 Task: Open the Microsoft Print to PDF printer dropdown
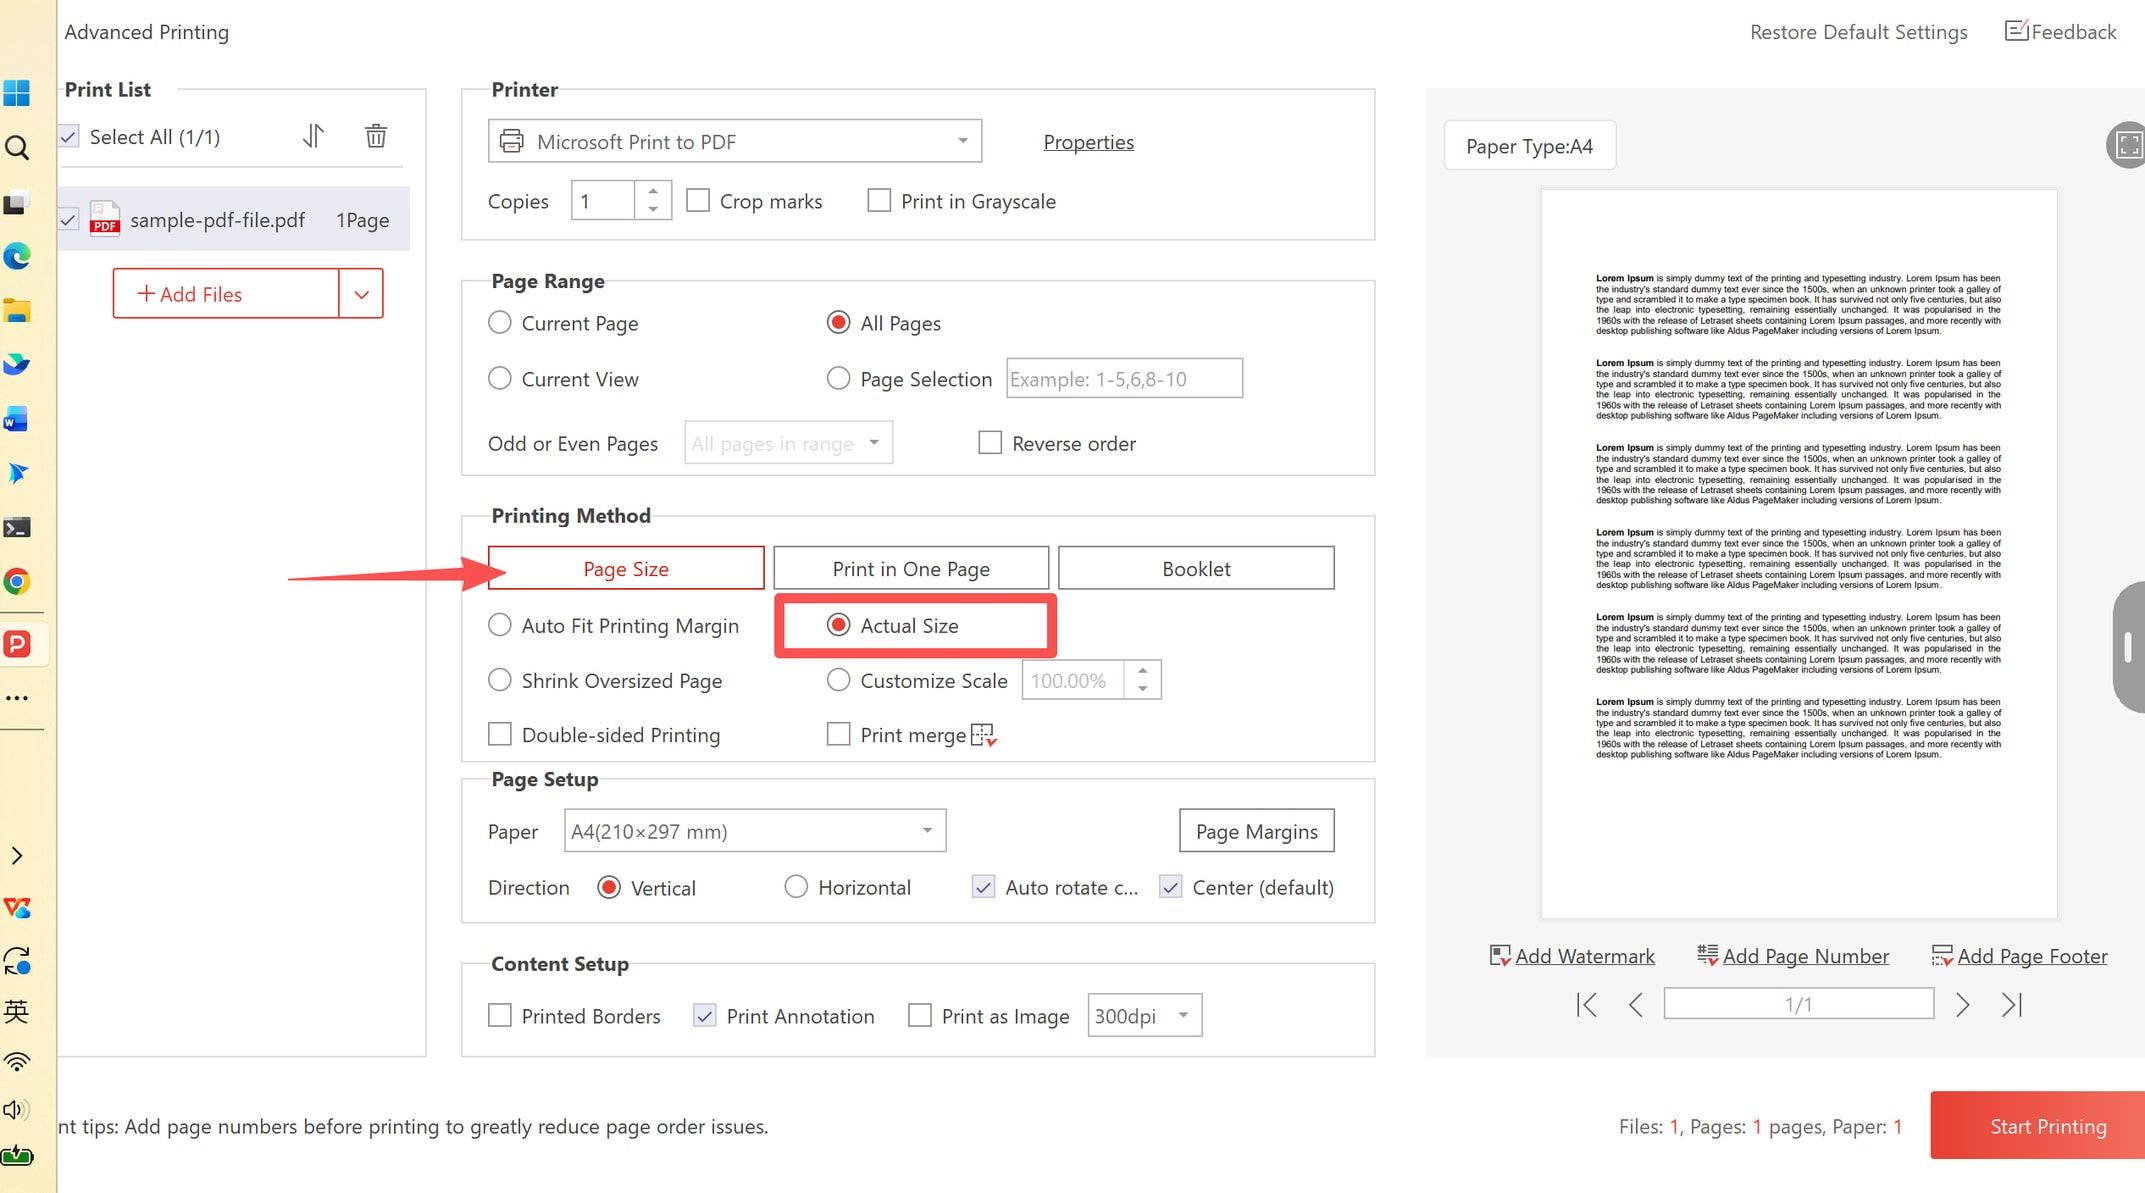coord(735,141)
